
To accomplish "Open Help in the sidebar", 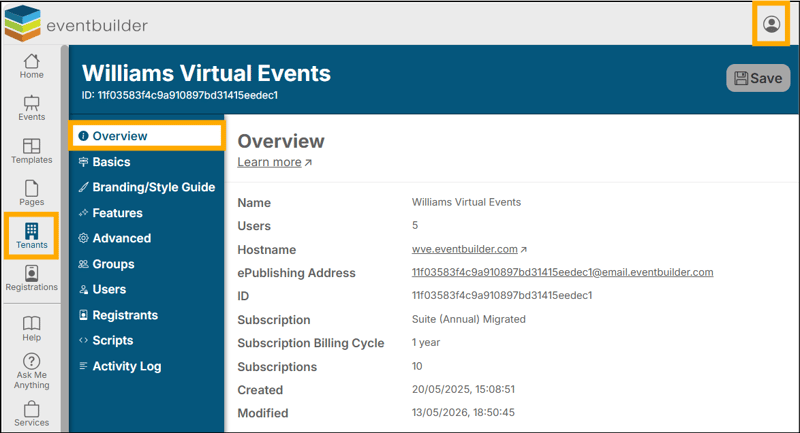I will (x=32, y=329).
